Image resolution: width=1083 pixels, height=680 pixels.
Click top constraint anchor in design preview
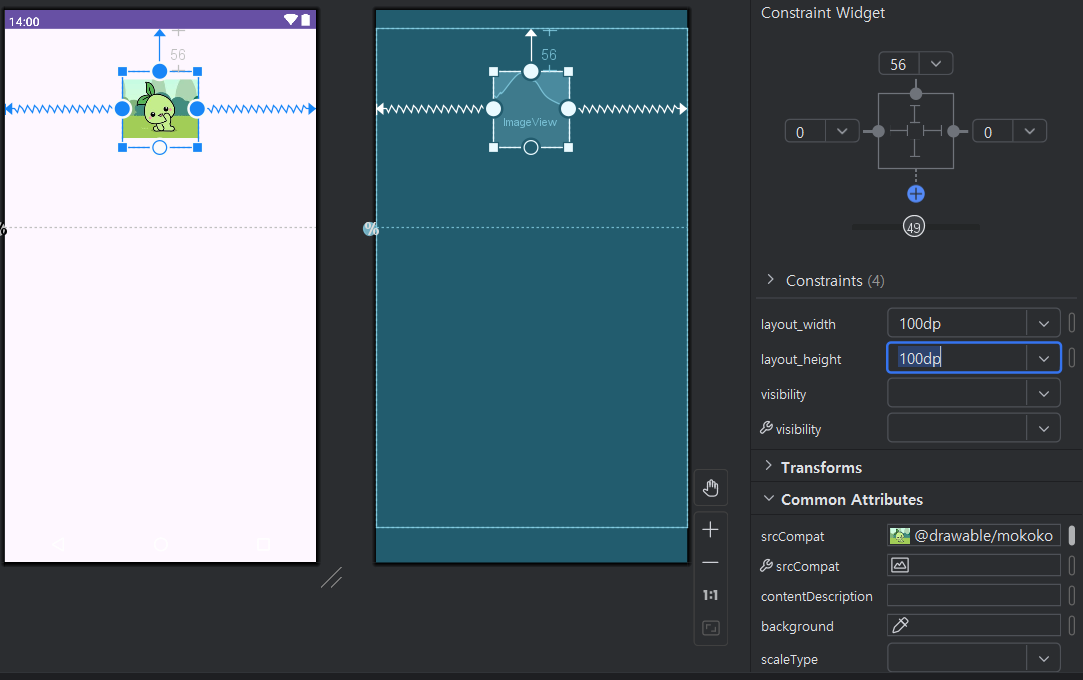[x=160, y=71]
